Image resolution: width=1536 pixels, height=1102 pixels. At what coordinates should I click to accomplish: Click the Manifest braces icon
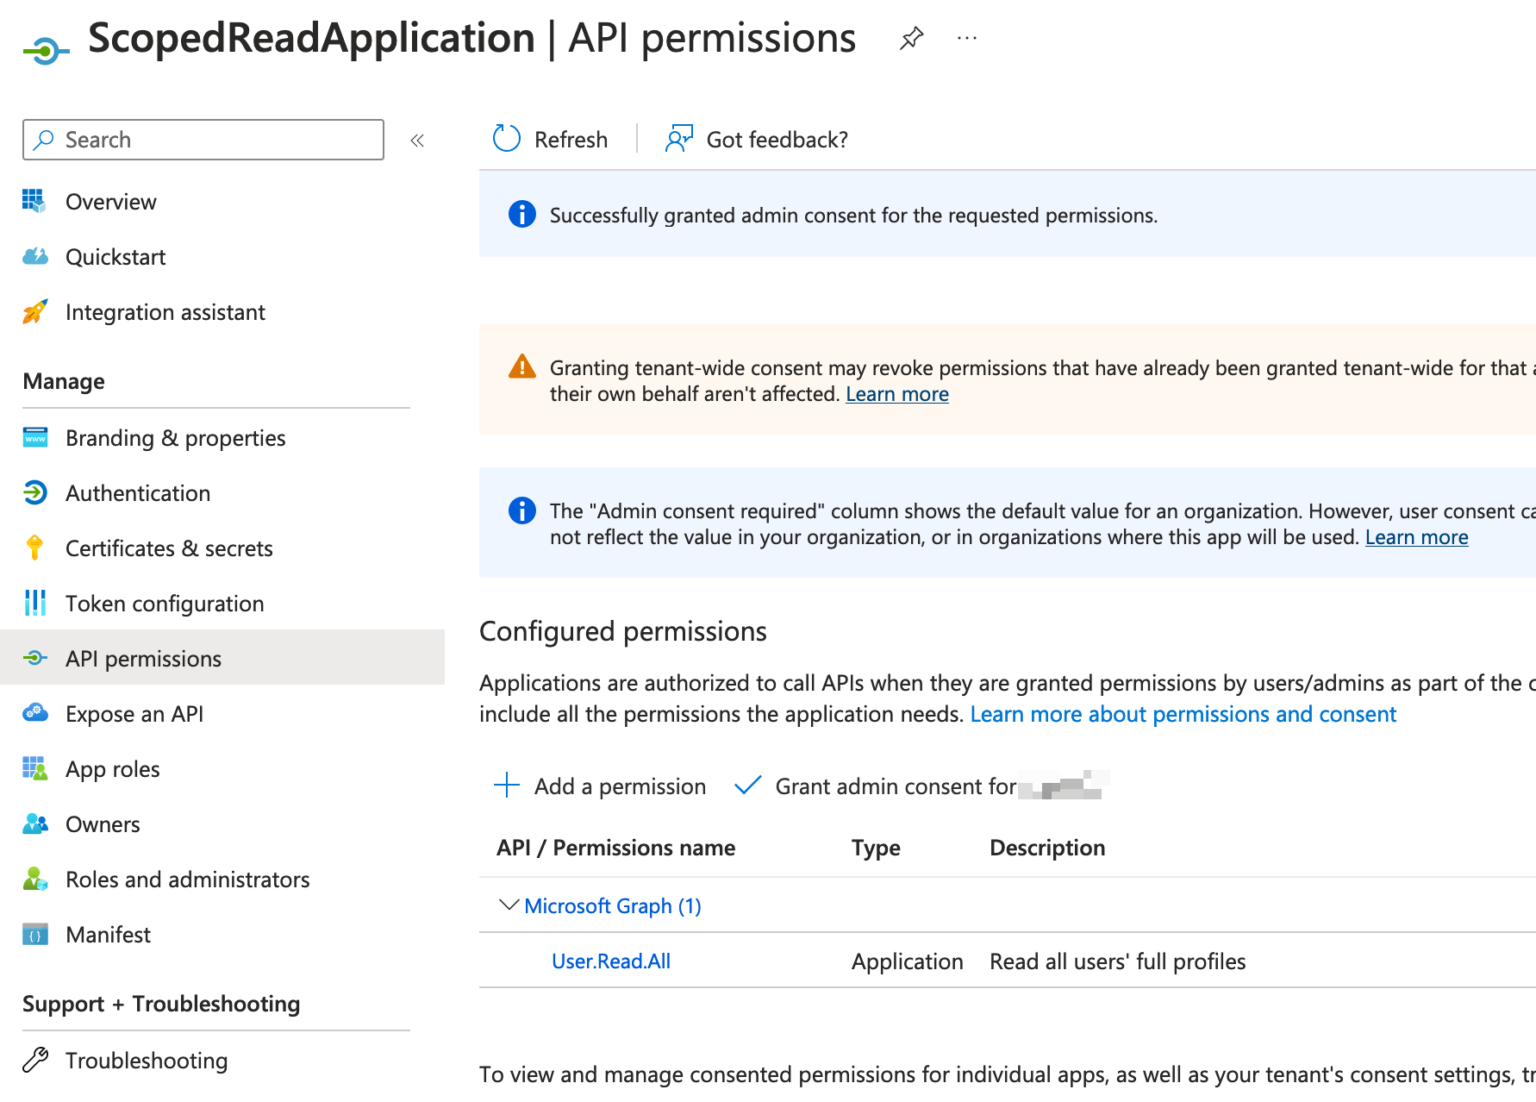tap(35, 934)
